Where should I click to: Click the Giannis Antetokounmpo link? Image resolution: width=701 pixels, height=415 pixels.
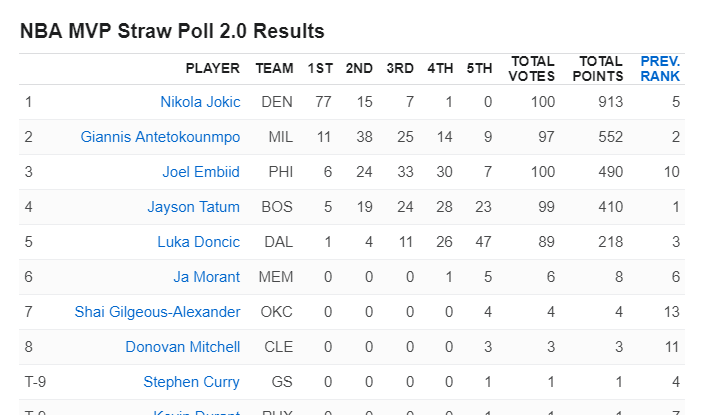coord(160,137)
